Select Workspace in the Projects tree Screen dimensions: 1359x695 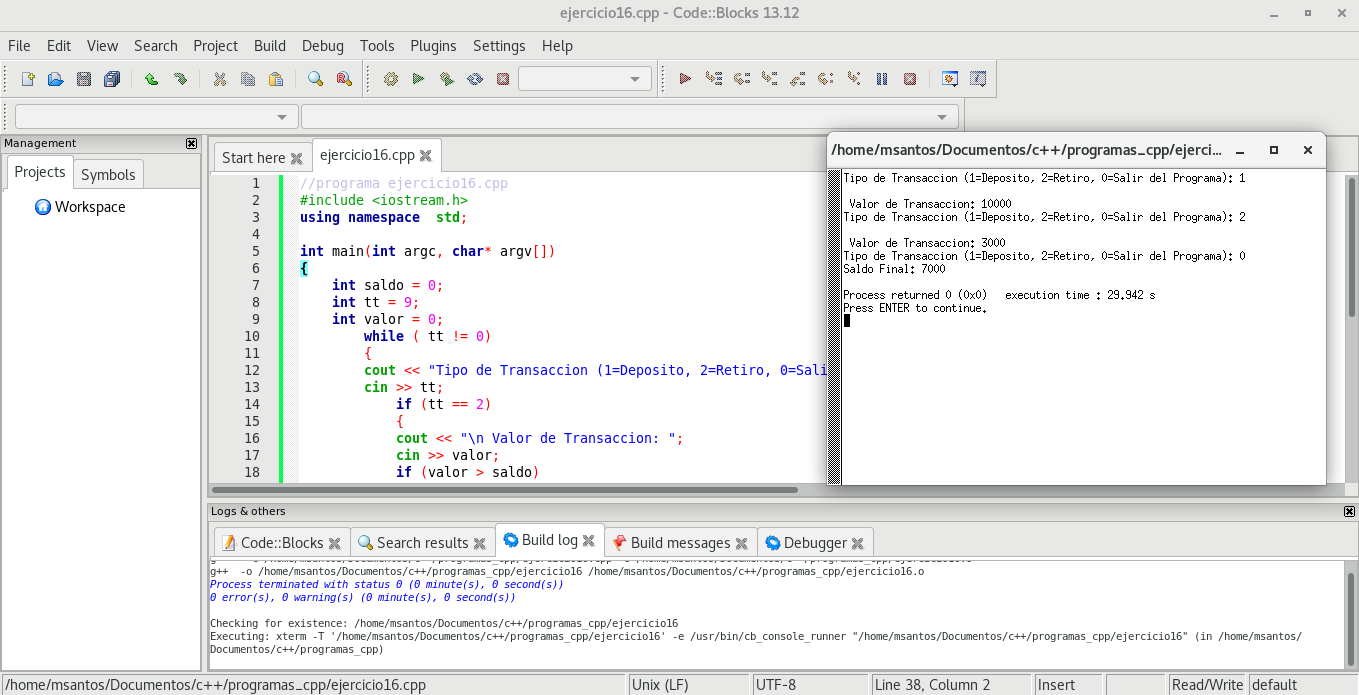(90, 207)
